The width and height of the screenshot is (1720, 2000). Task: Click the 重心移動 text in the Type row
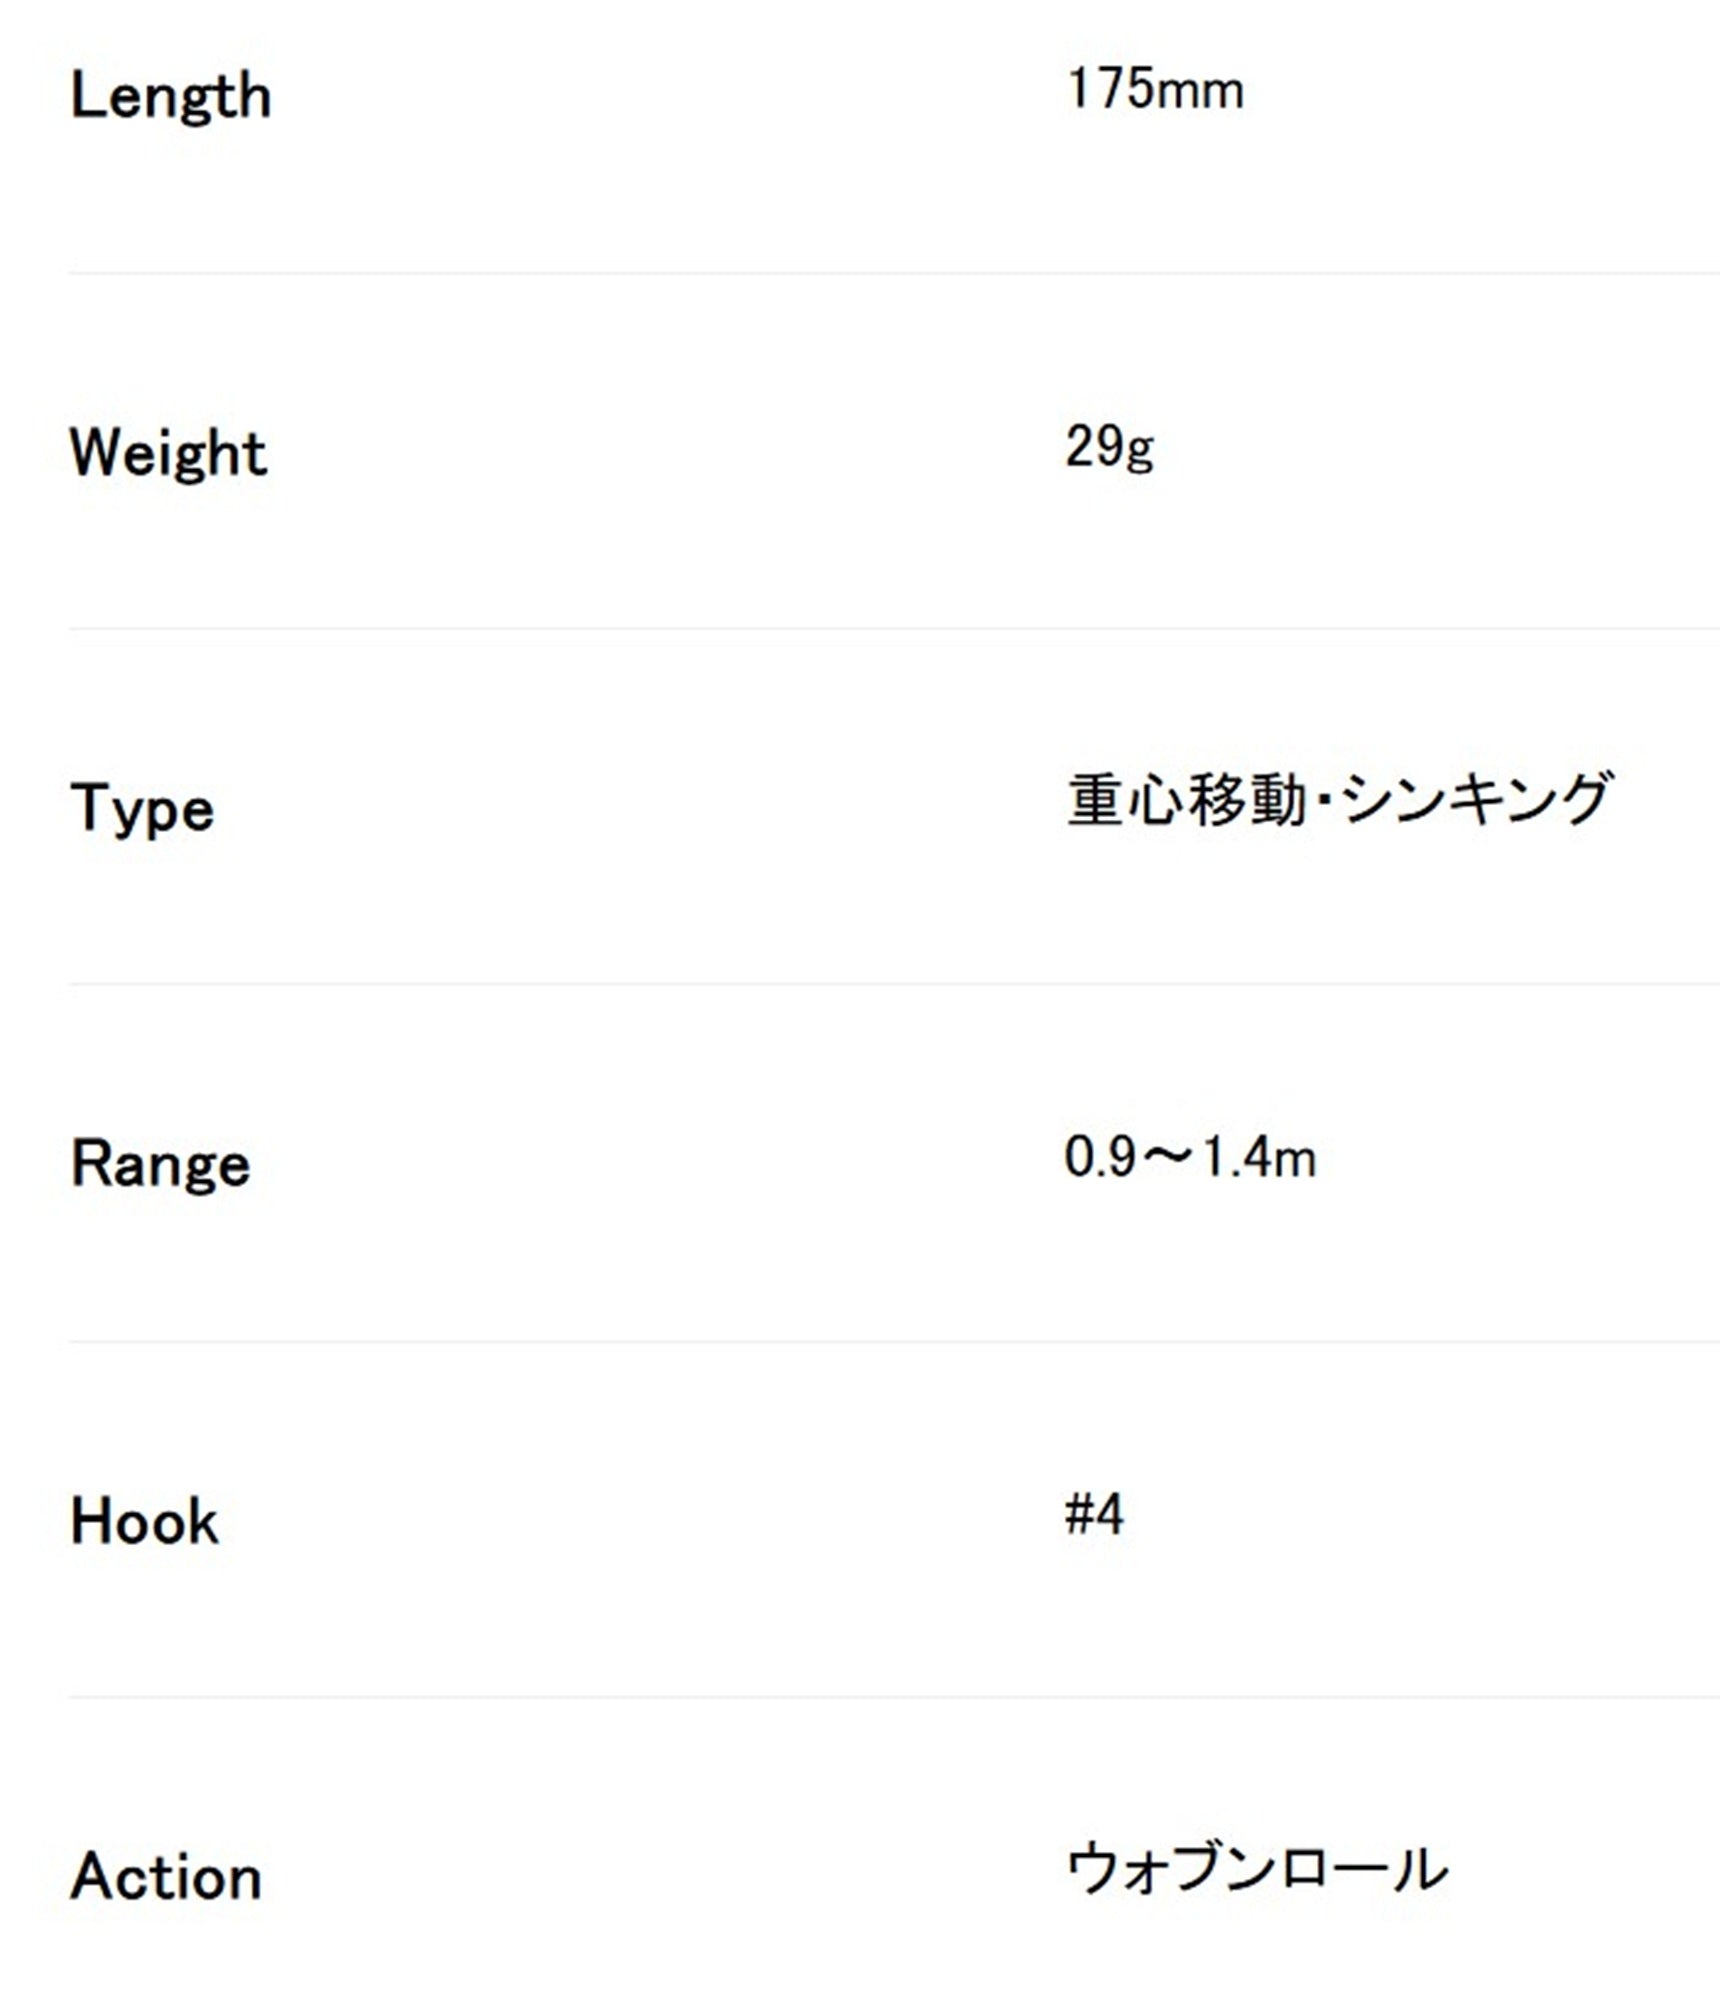point(1187,800)
